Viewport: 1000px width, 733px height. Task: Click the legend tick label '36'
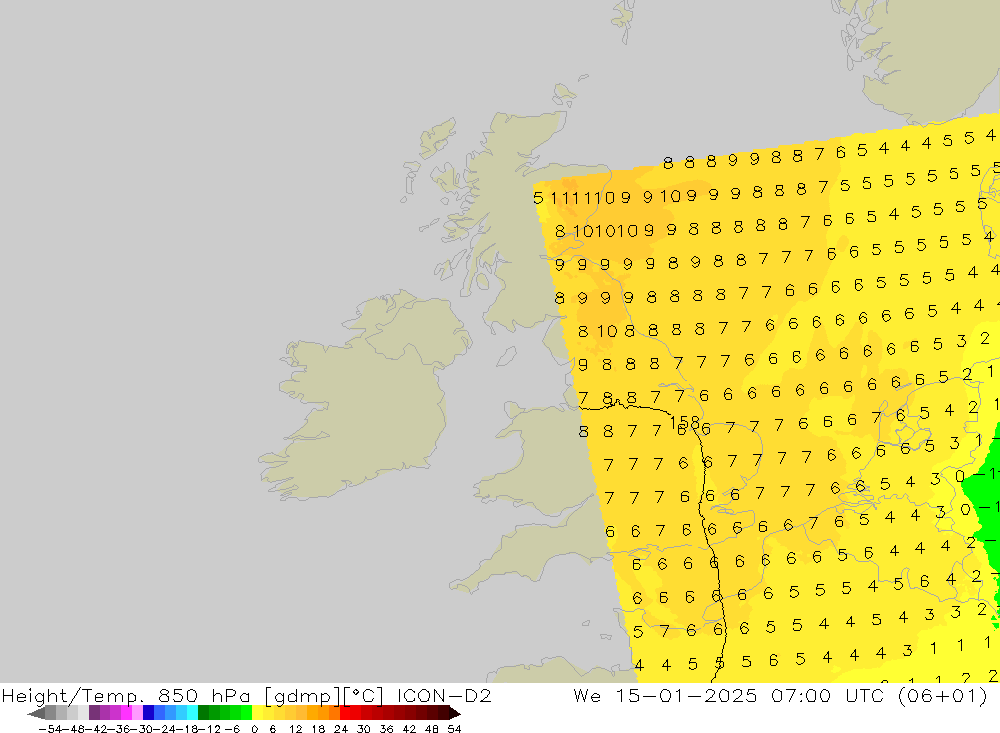(x=386, y=729)
